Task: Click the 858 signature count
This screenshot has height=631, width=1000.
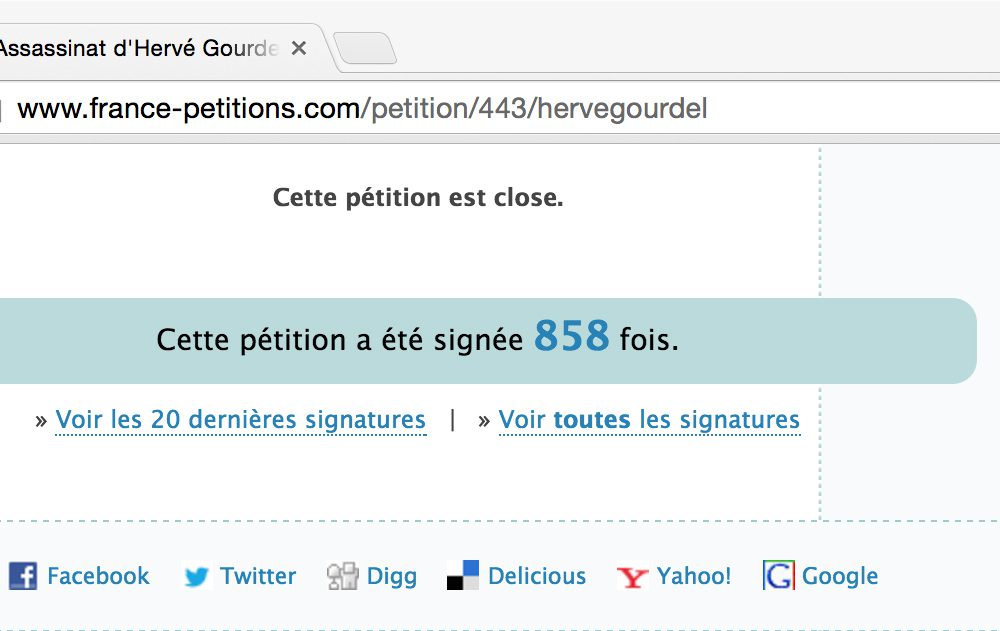Action: tap(572, 336)
